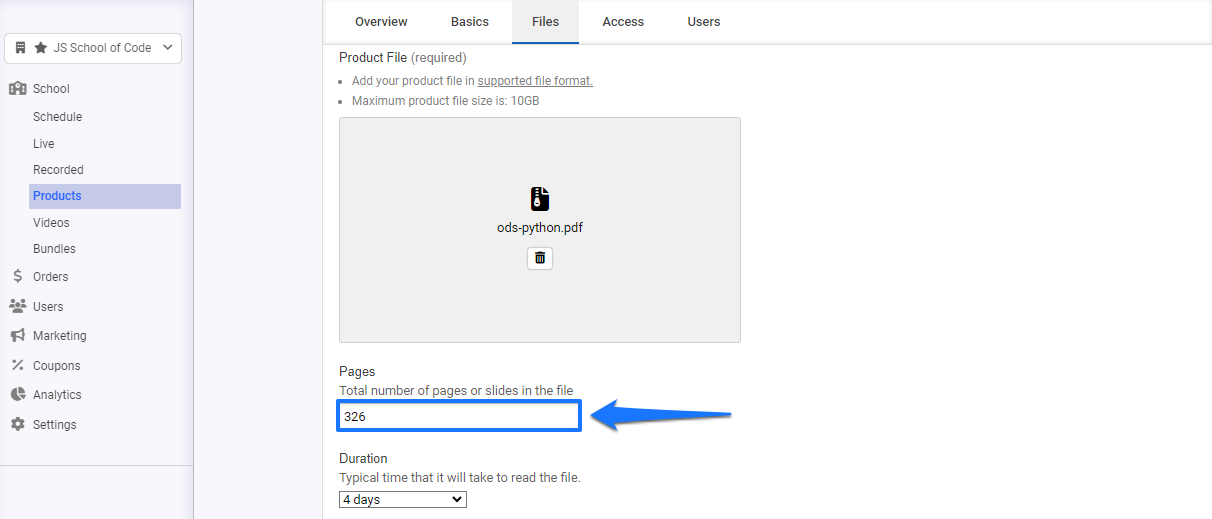
Task: Open the Users sidebar menu item
Action: coord(48,306)
